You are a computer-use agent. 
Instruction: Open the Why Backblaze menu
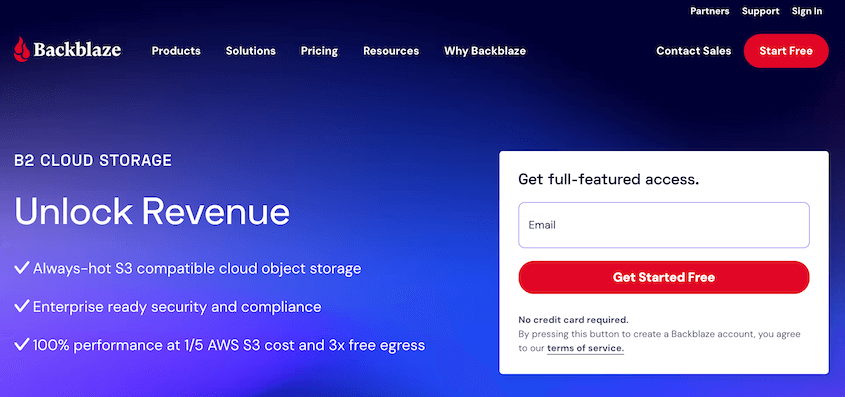point(485,51)
